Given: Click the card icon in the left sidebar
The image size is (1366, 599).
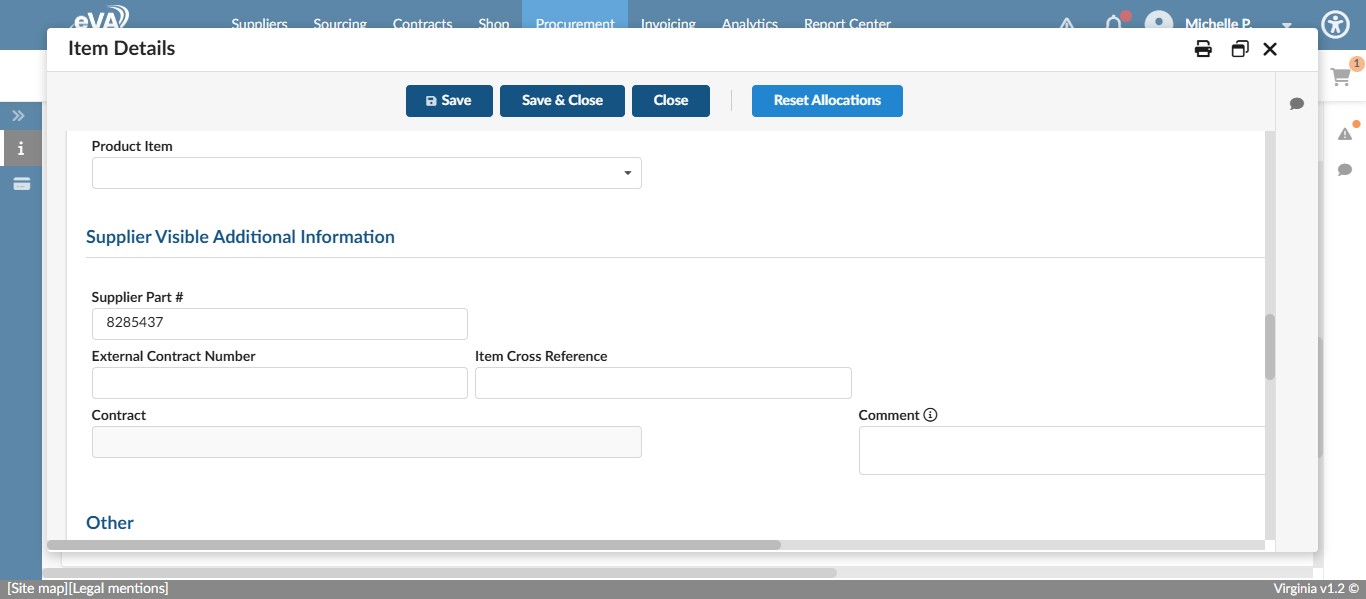Looking at the screenshot, I should coord(20,183).
